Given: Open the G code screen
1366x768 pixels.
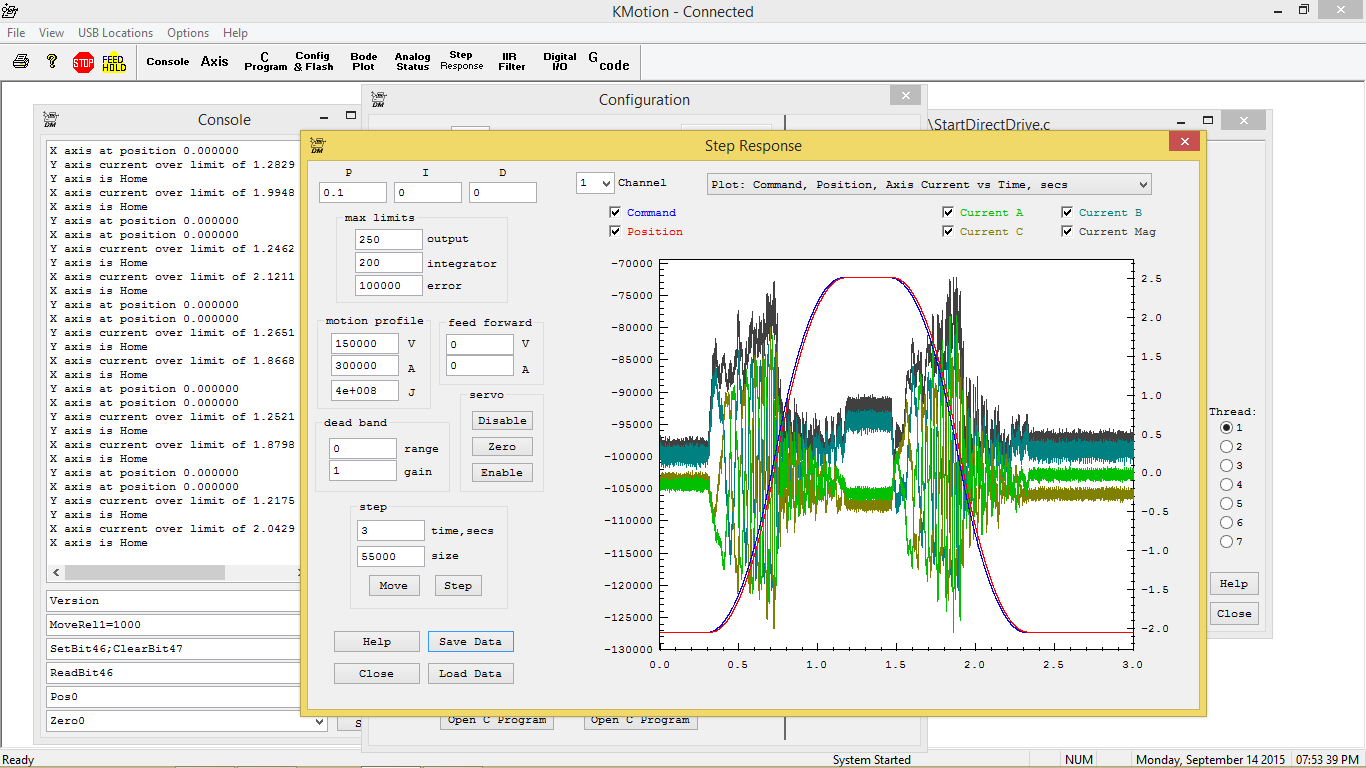Looking at the screenshot, I should click(x=608, y=62).
